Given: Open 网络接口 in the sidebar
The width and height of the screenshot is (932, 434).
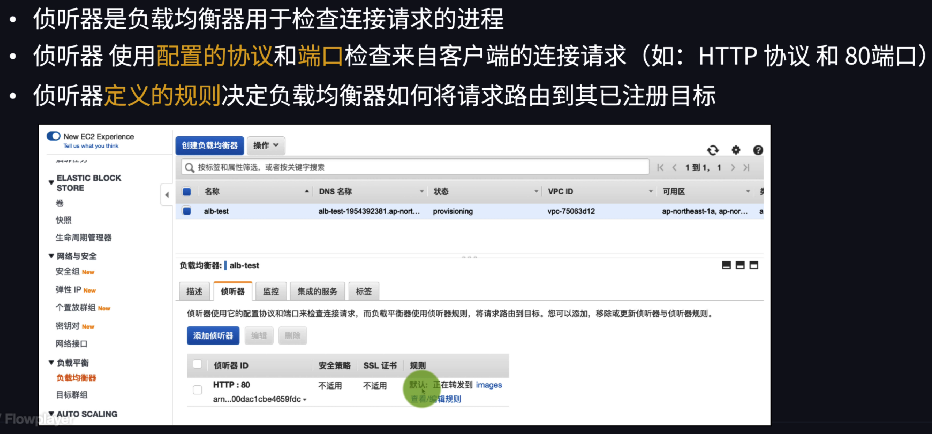Looking at the screenshot, I should tap(72, 344).
